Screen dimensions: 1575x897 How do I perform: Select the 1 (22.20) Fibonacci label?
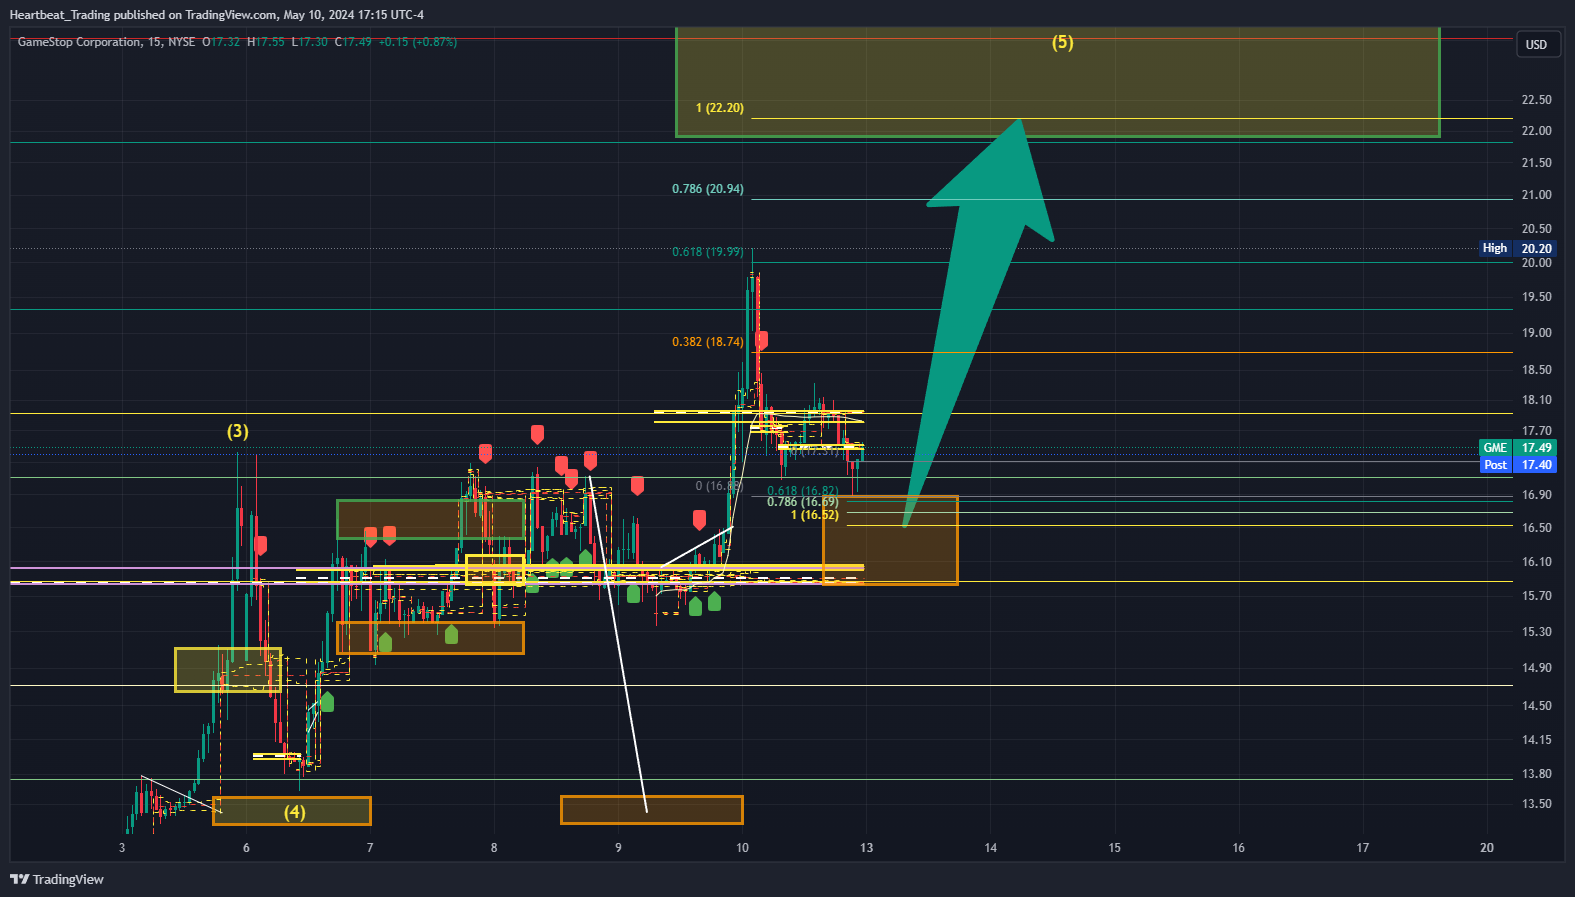tap(720, 108)
